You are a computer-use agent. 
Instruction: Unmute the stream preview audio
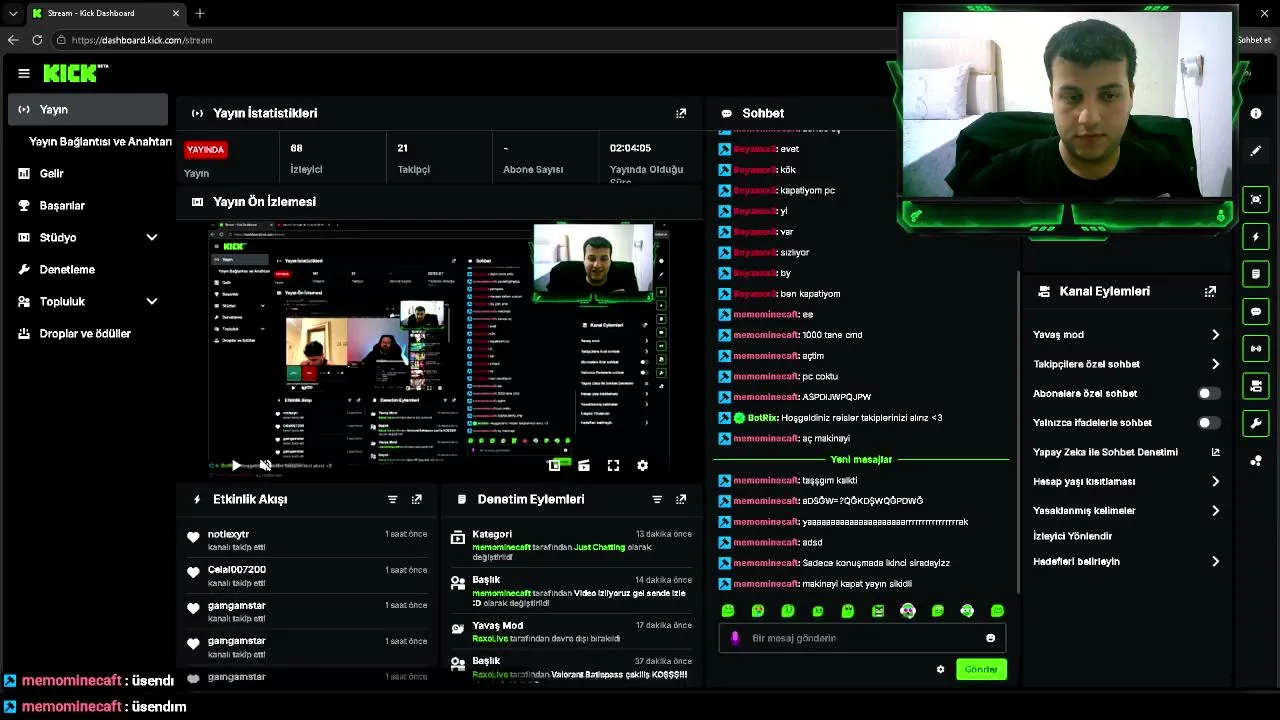tap(264, 465)
